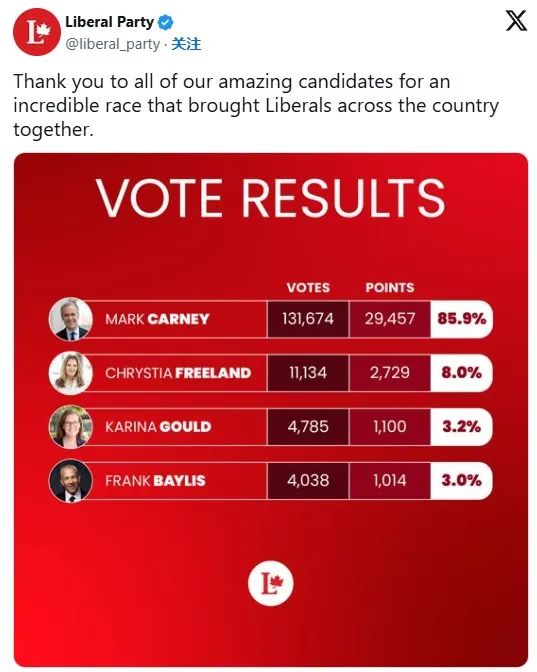Click the 85.9% result badge

click(462, 319)
